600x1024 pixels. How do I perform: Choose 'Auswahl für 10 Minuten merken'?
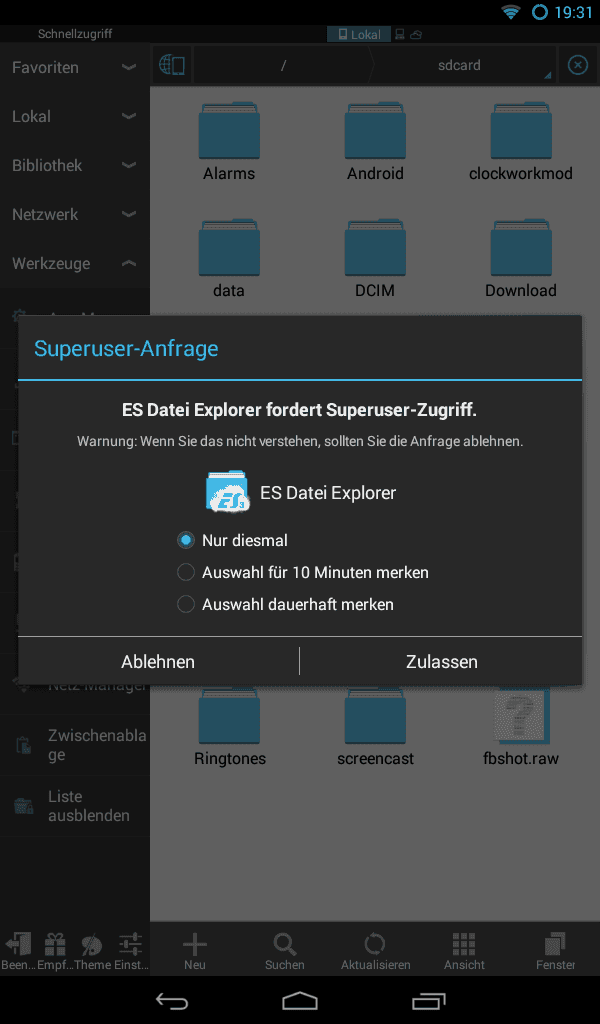[x=303, y=573]
